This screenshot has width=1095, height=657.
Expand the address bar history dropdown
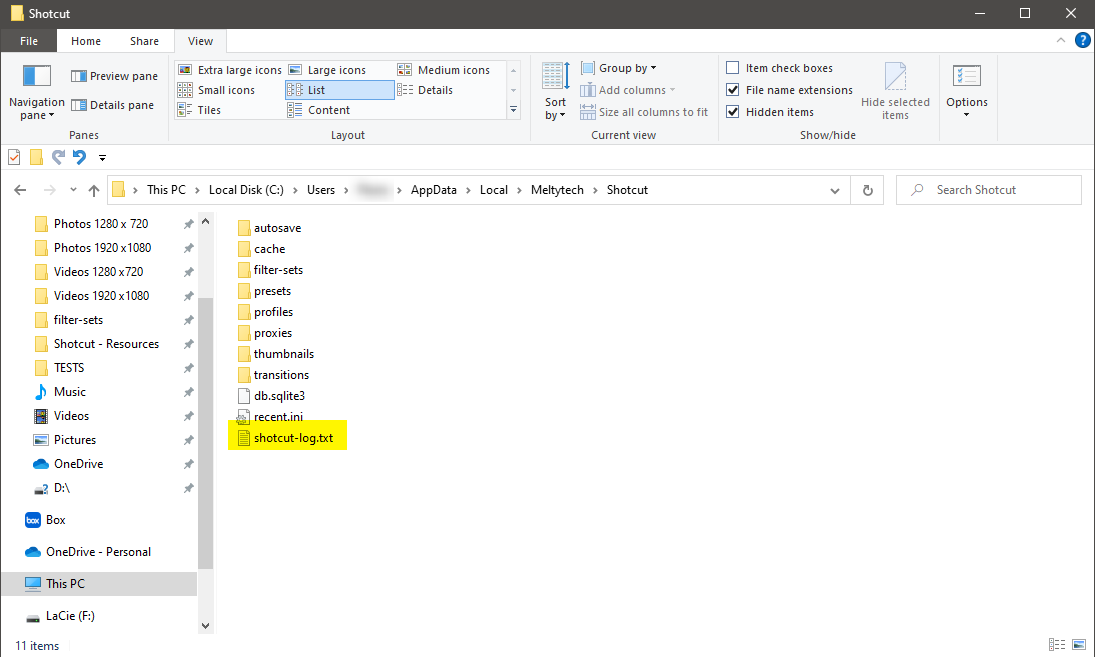pyautogui.click(x=835, y=190)
